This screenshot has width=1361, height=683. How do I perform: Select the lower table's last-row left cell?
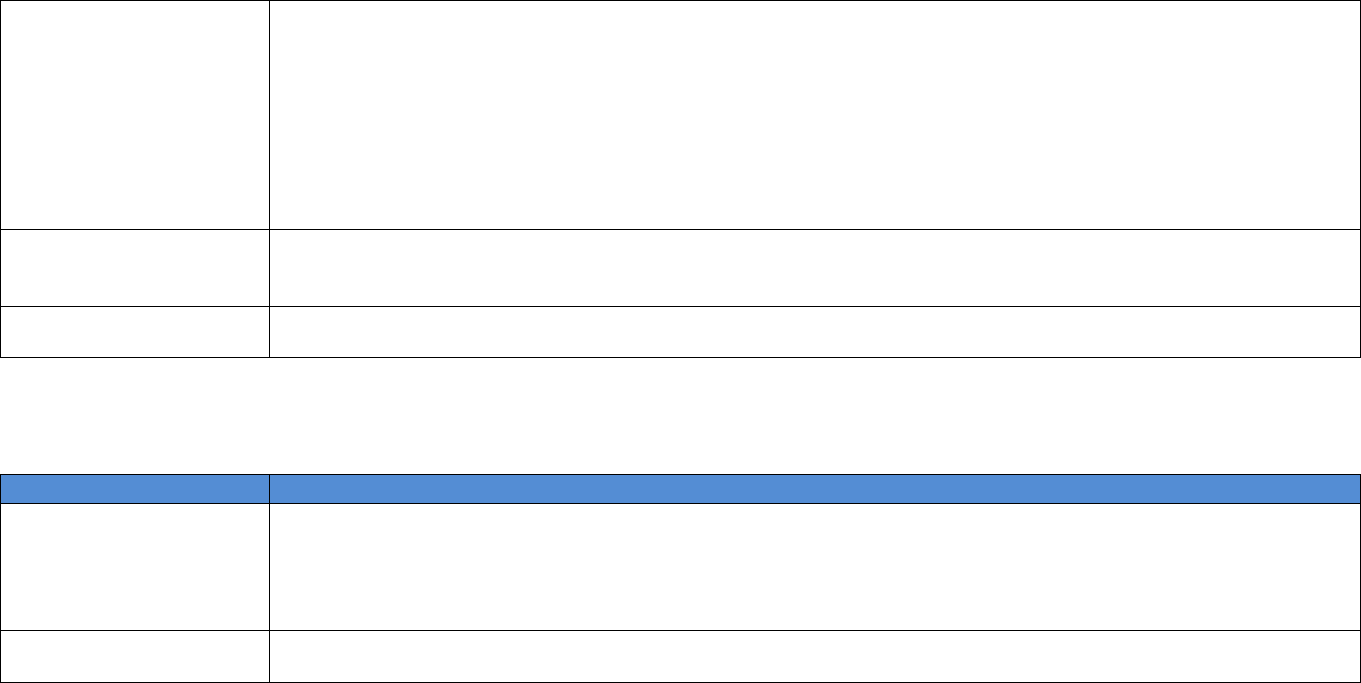[x=135, y=656]
